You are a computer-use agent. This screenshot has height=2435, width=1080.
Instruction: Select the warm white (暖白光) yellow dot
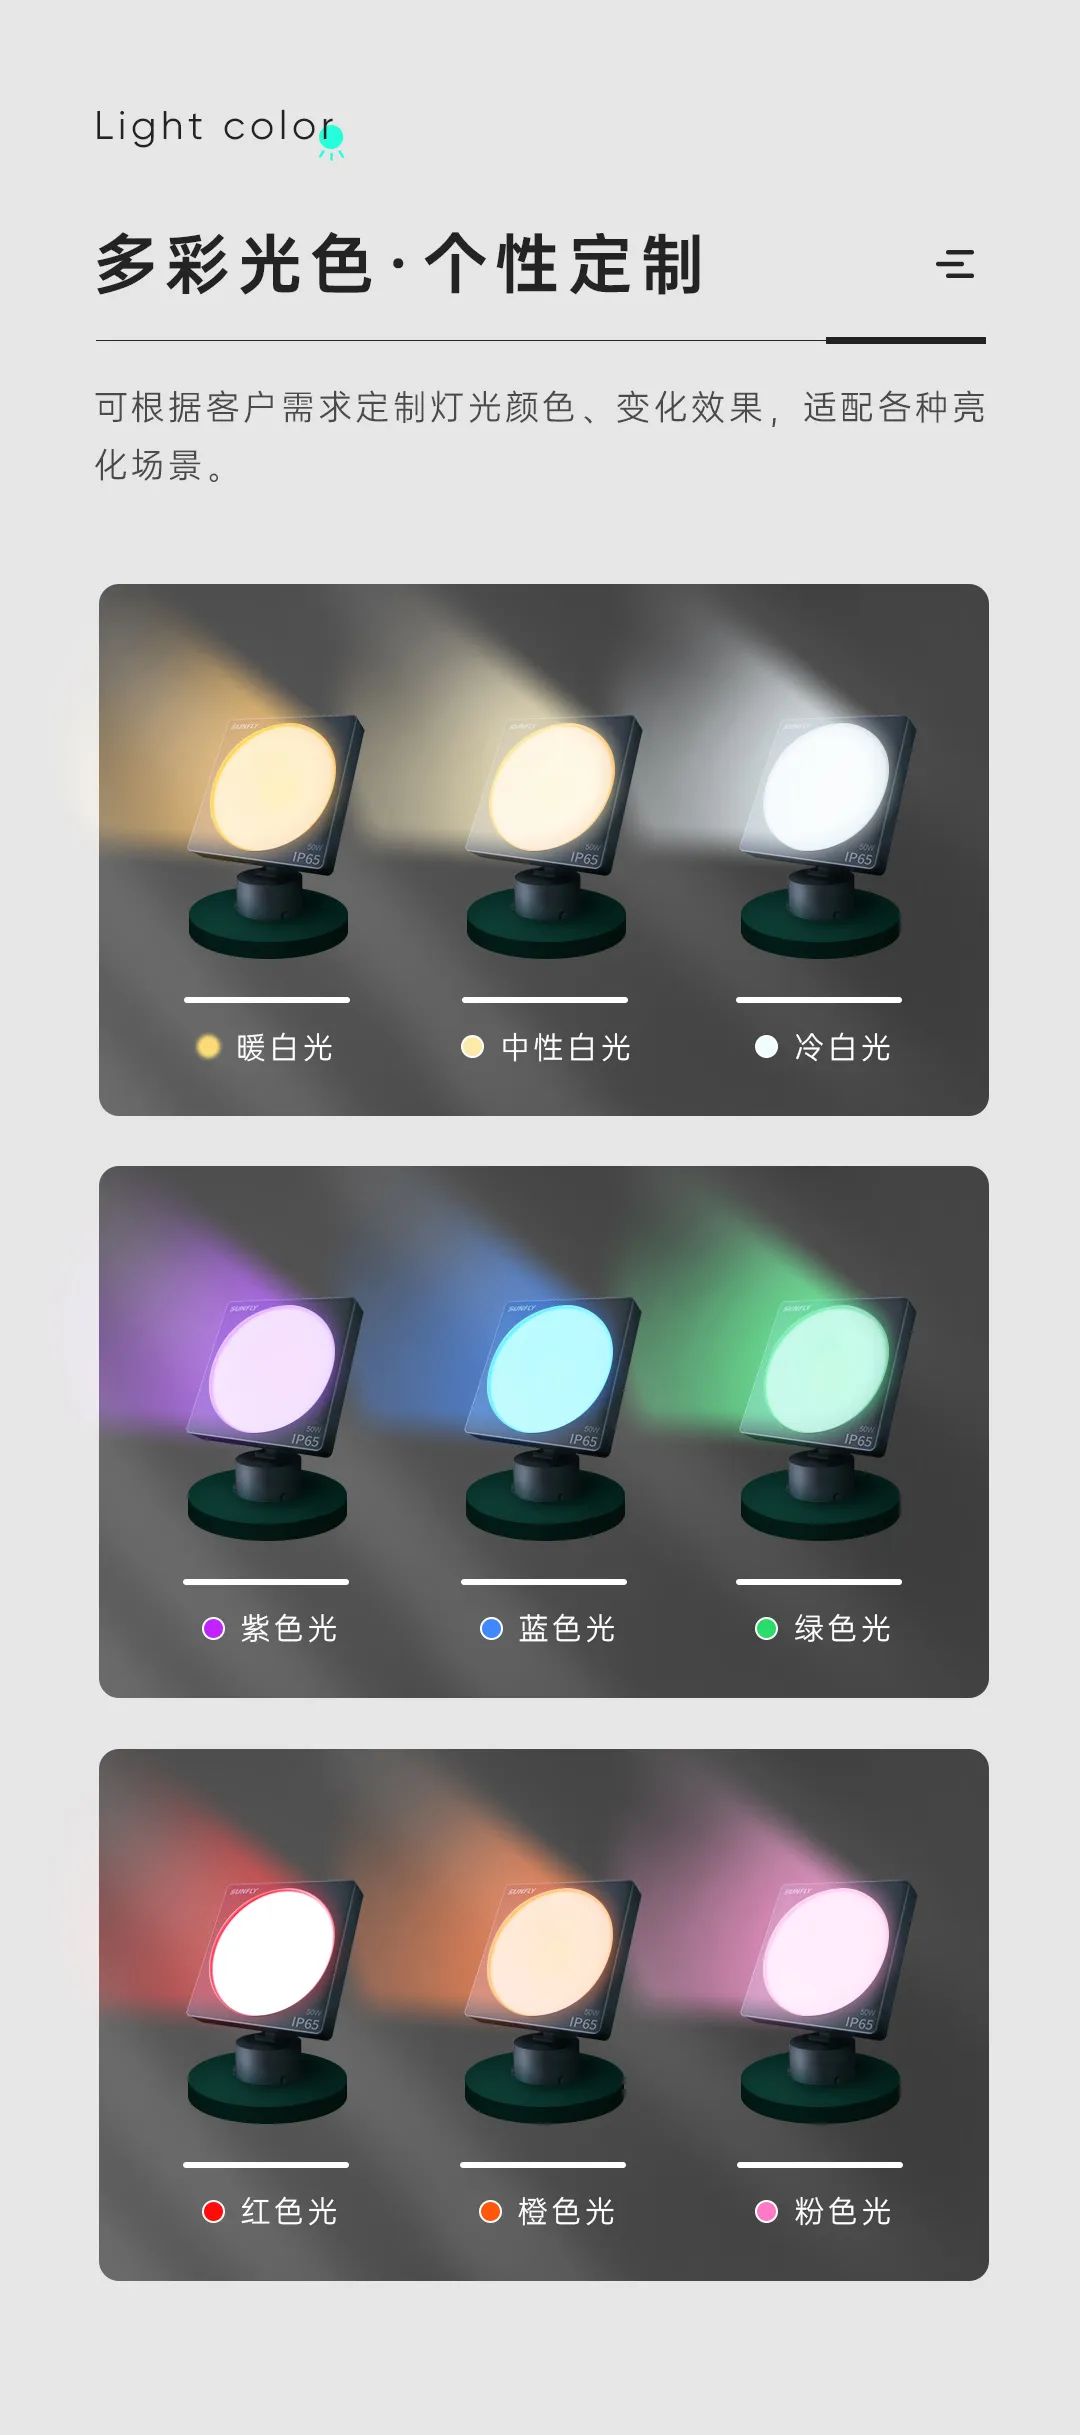(x=208, y=1046)
